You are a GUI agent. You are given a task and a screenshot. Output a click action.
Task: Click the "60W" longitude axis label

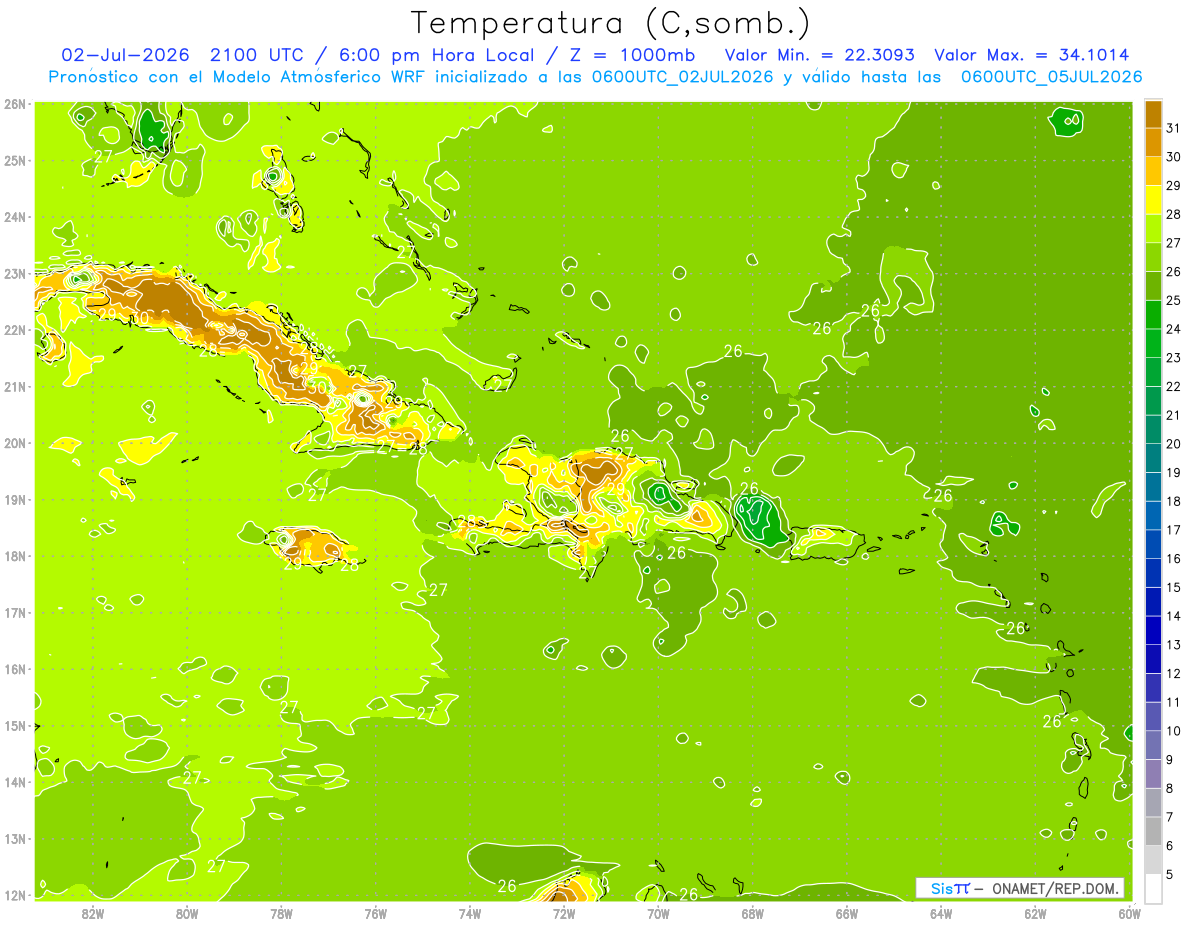click(1129, 913)
